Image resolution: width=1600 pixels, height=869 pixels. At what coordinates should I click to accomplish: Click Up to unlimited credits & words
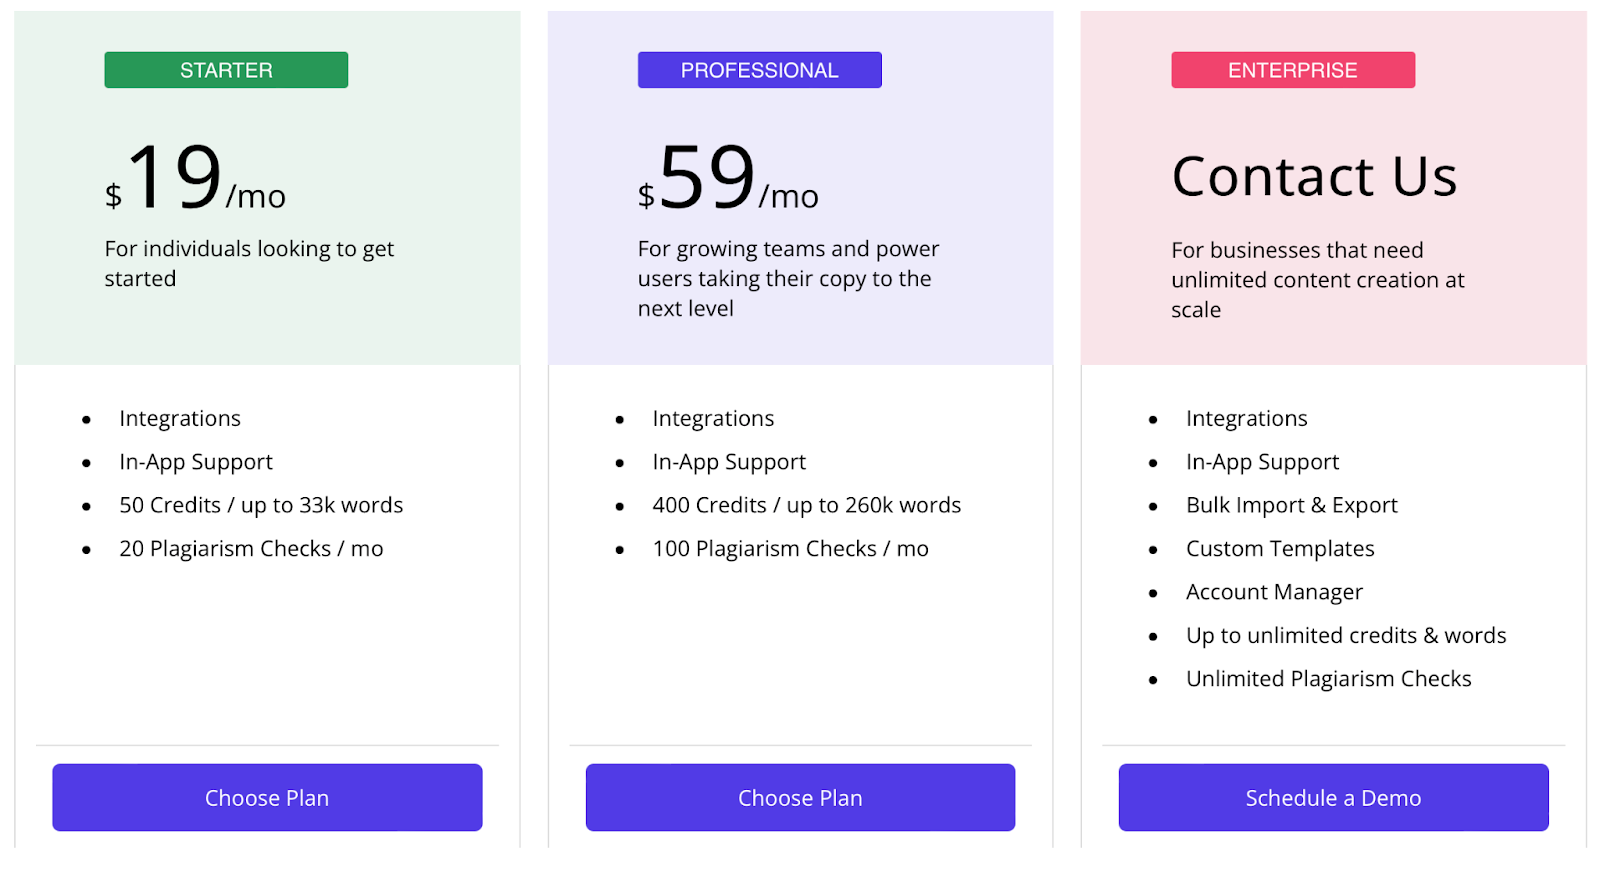tap(1346, 635)
